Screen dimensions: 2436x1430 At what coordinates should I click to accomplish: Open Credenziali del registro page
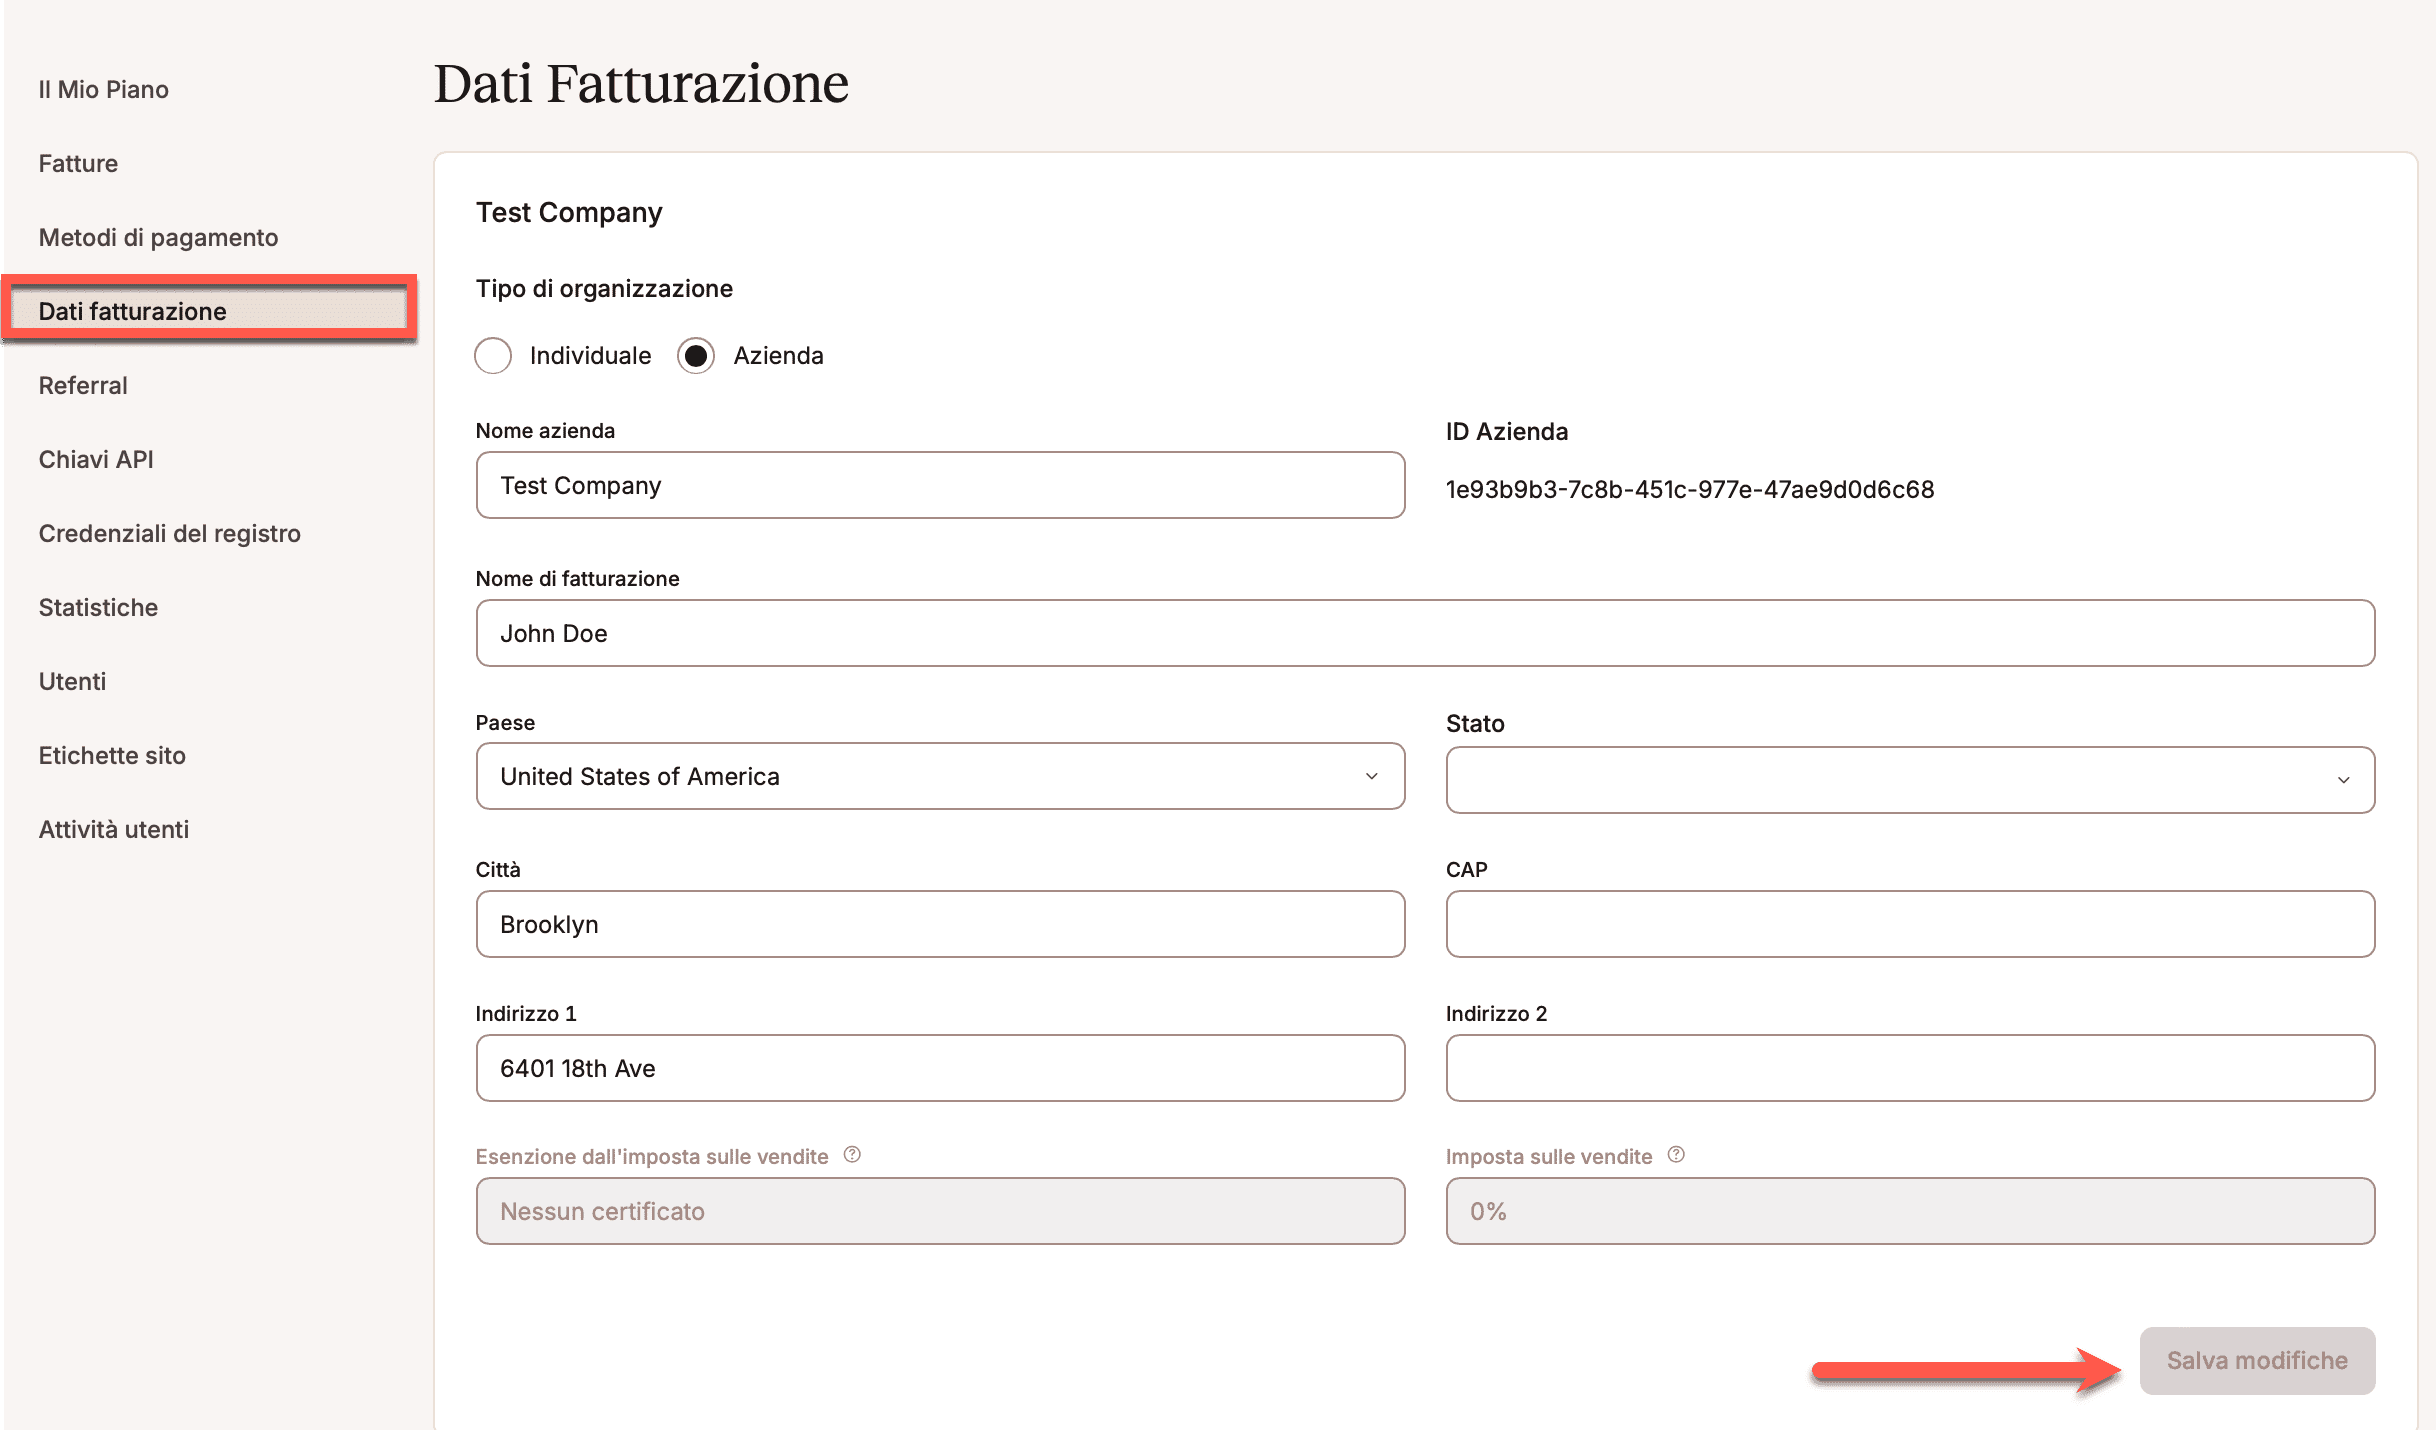coord(169,534)
